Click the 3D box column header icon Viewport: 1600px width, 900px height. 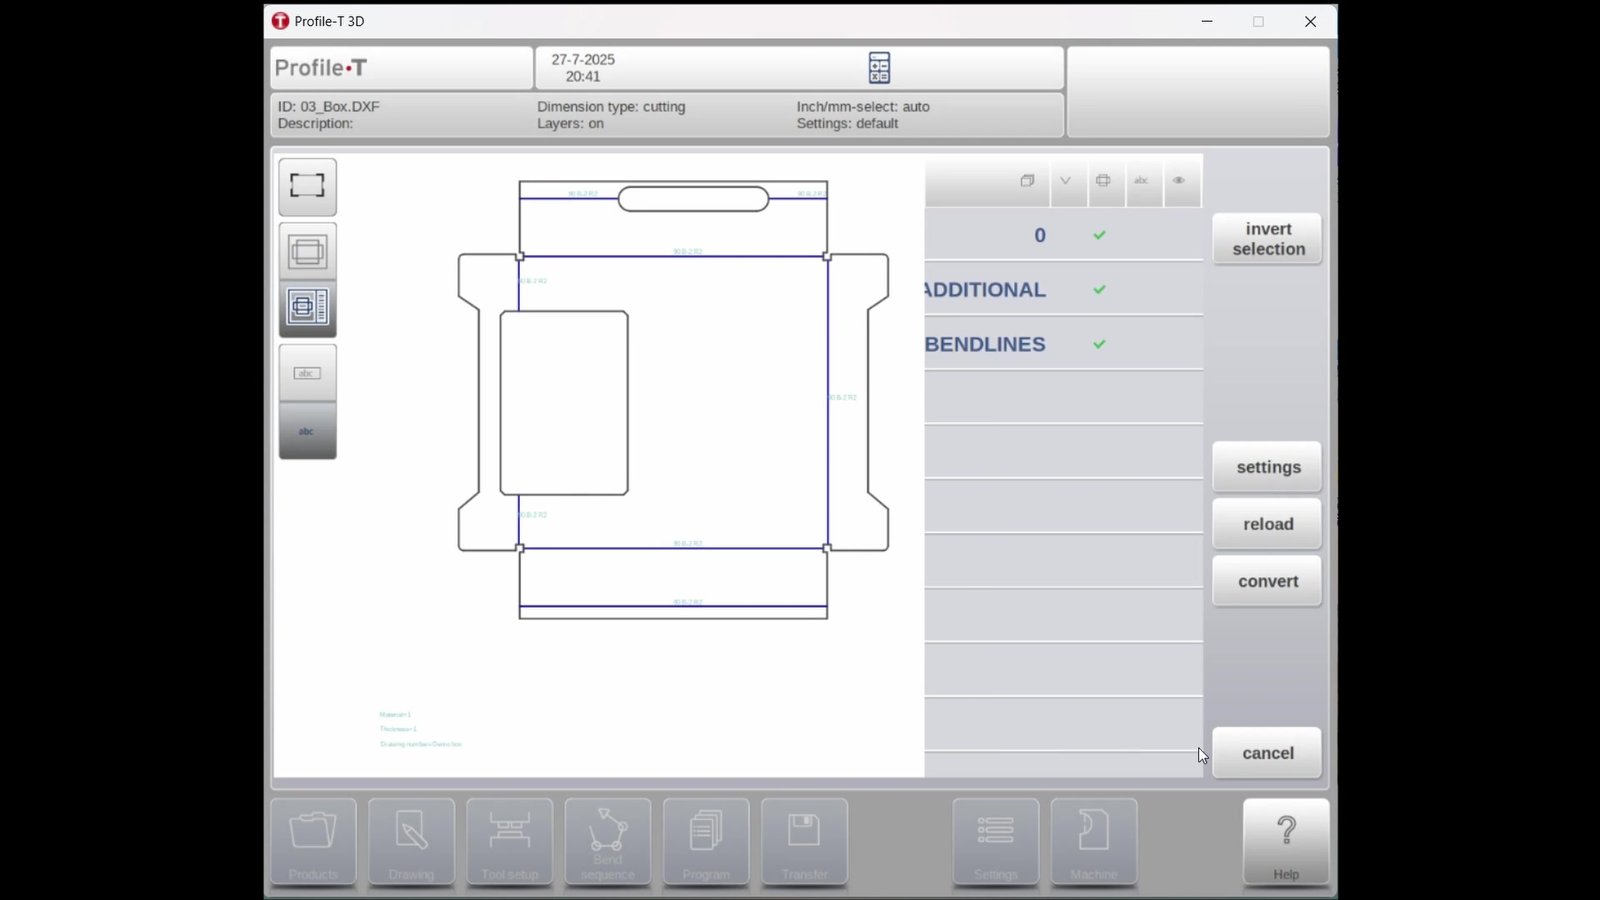pyautogui.click(x=1027, y=181)
